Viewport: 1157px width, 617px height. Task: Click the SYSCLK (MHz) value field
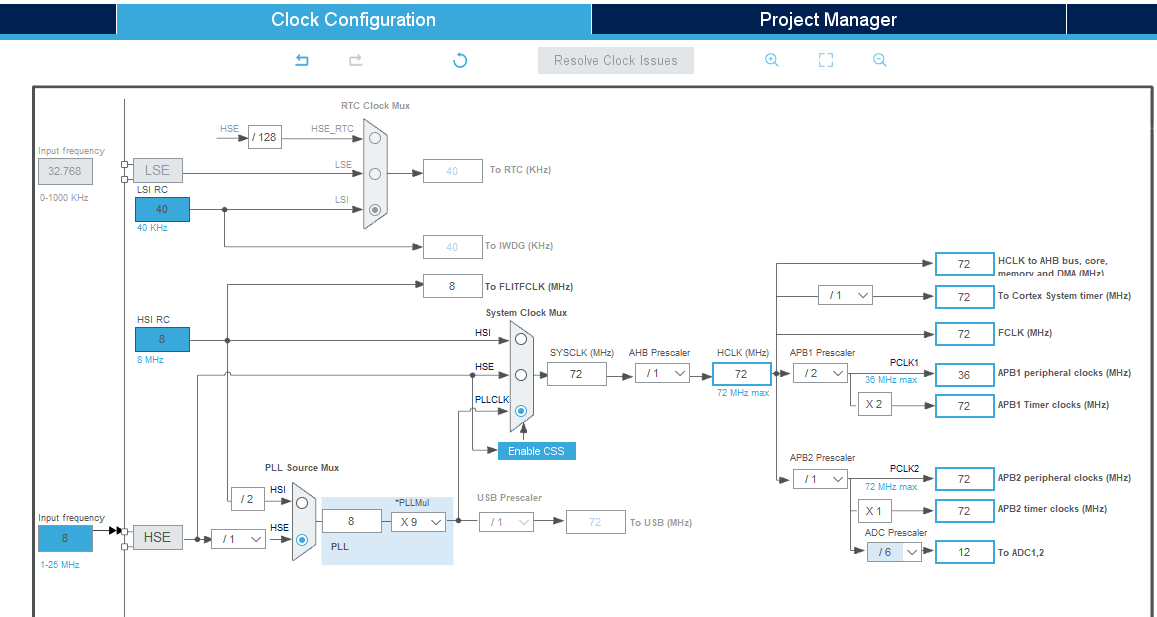576,374
